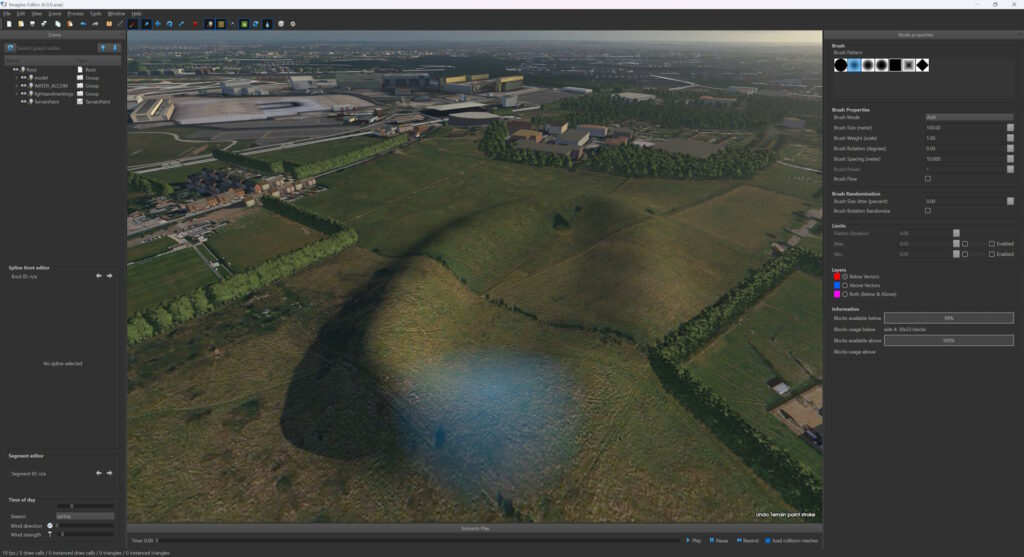Toggle visibility eye of WATER_ACCUM node
This screenshot has height=557, width=1024.
pyautogui.click(x=24, y=86)
